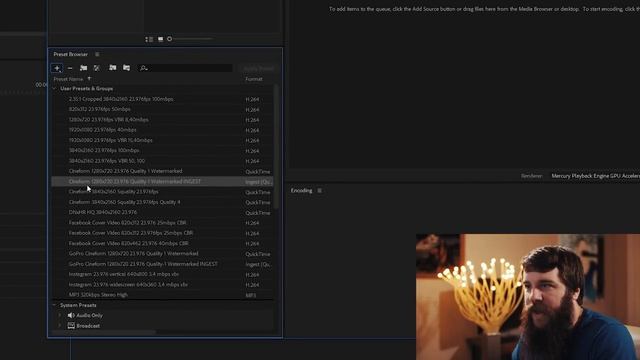640x360 pixels.
Task: Click into the preset search field
Action: point(186,68)
